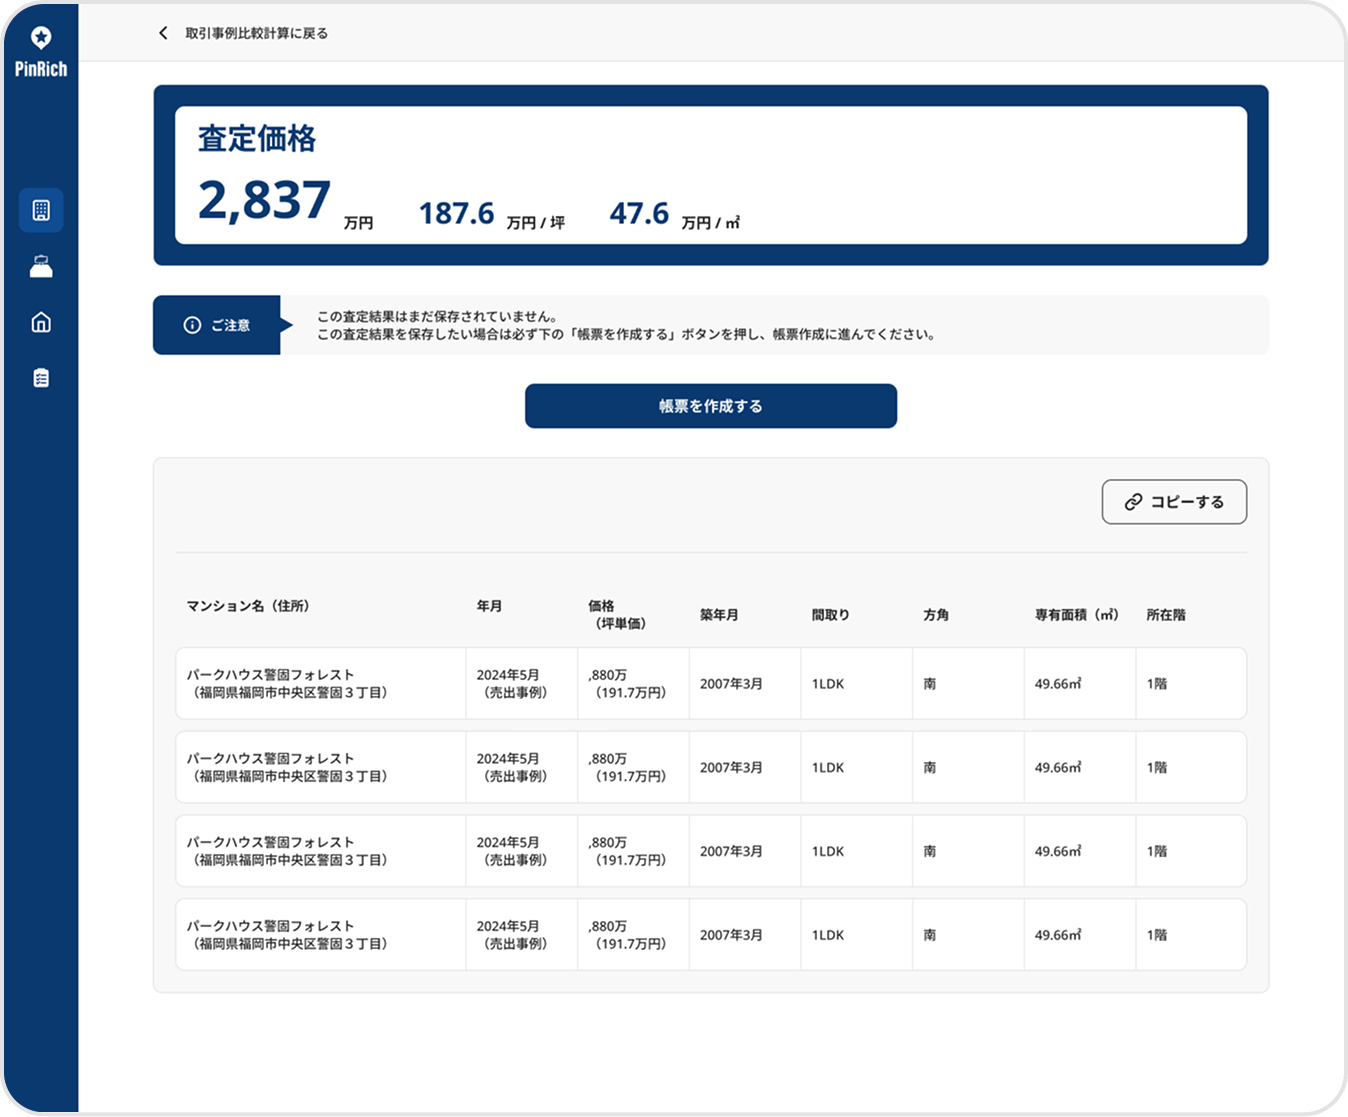Click the info circle icon beside ご注意
1348x1117 pixels.
pos(192,325)
